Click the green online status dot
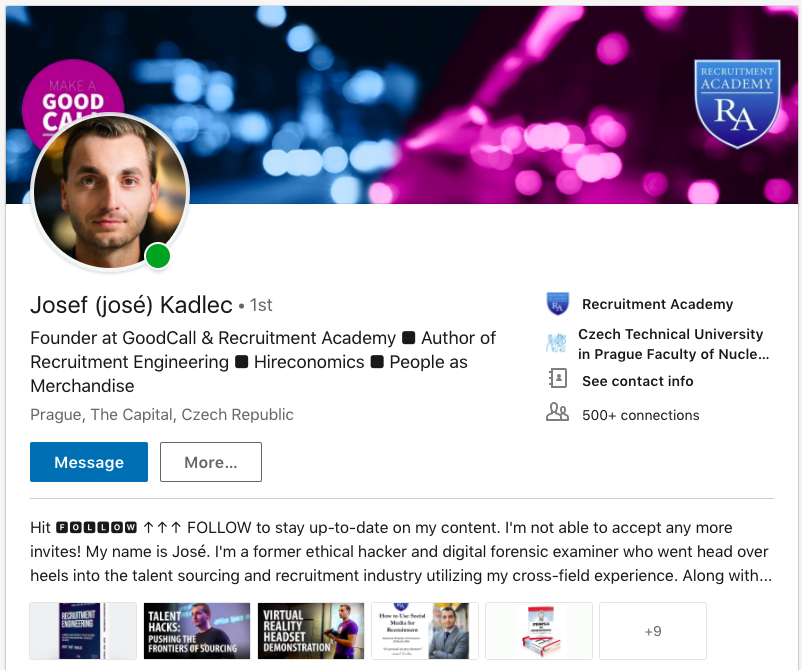The height and width of the screenshot is (670, 802). coord(158,257)
